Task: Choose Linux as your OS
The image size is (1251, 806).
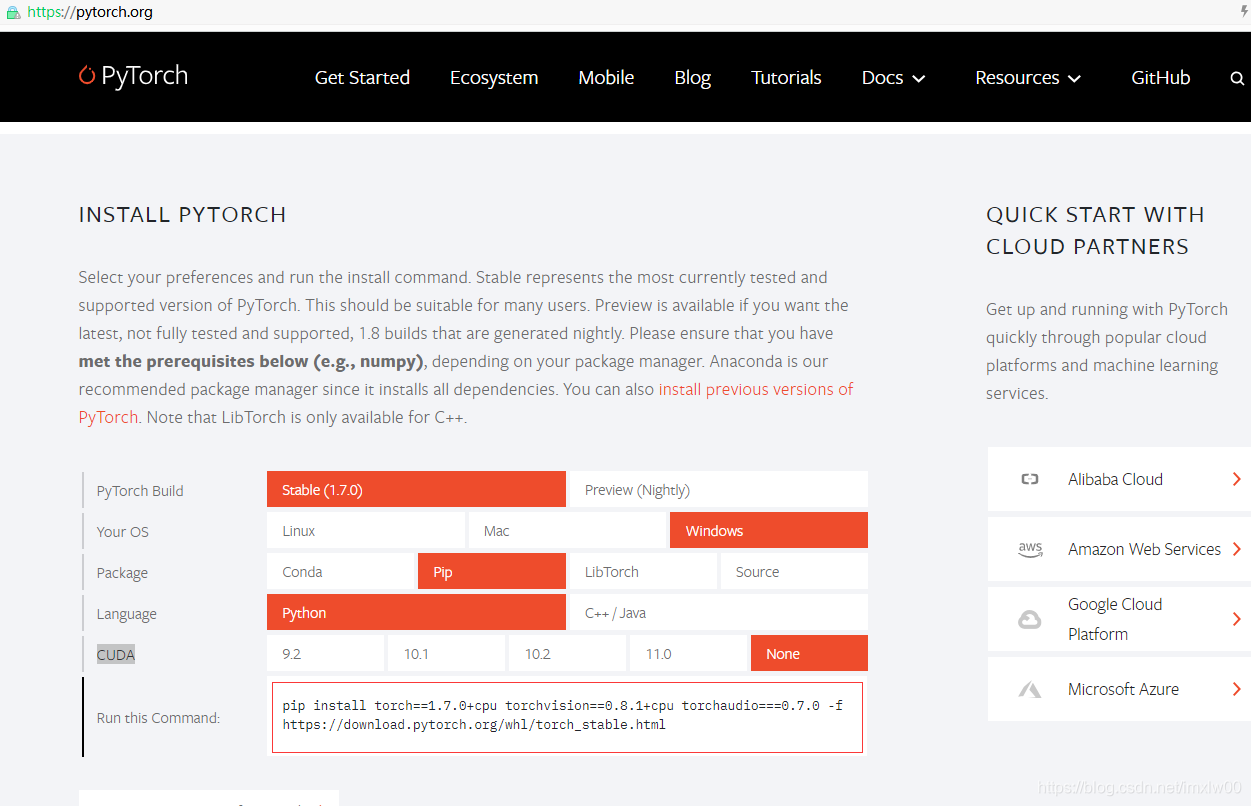Action: (x=366, y=531)
